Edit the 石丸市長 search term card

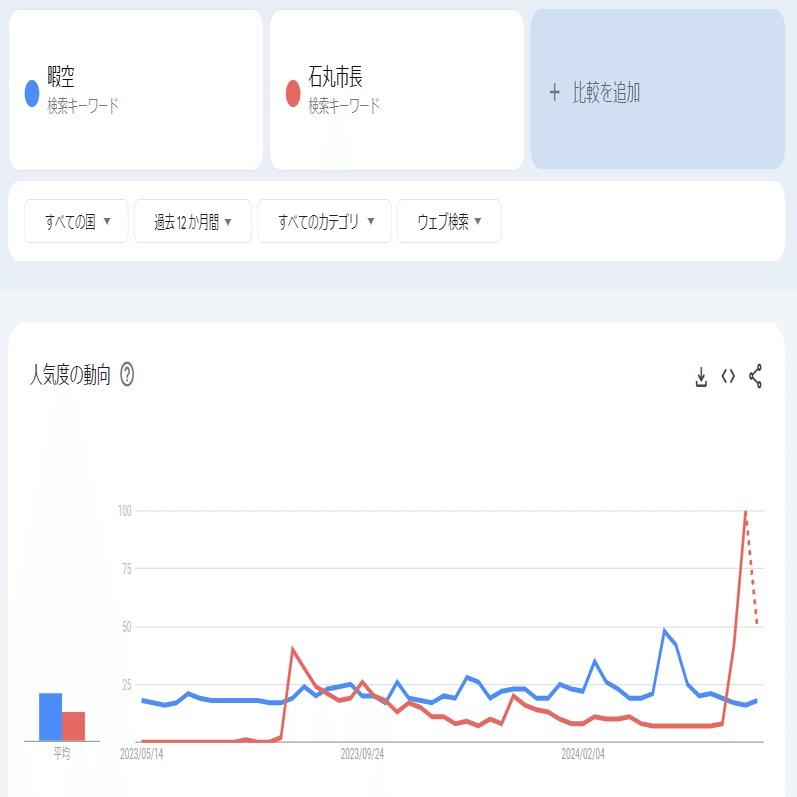coord(396,90)
